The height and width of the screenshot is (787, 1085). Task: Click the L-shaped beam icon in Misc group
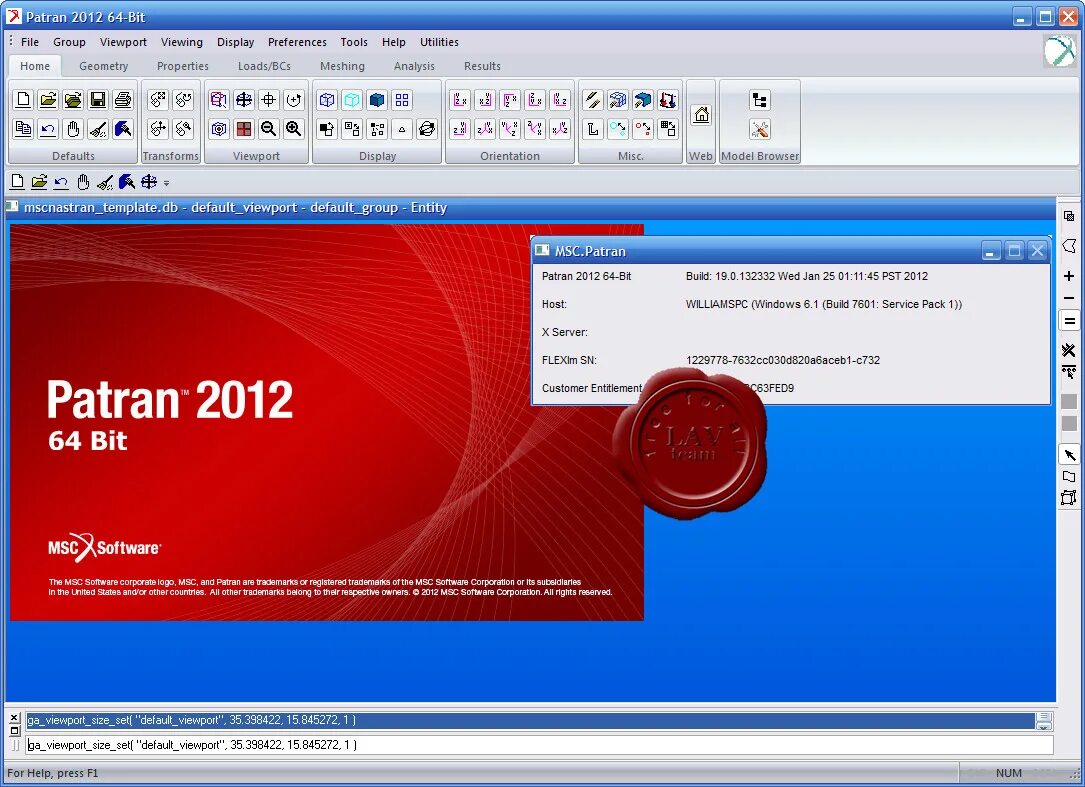(592, 129)
